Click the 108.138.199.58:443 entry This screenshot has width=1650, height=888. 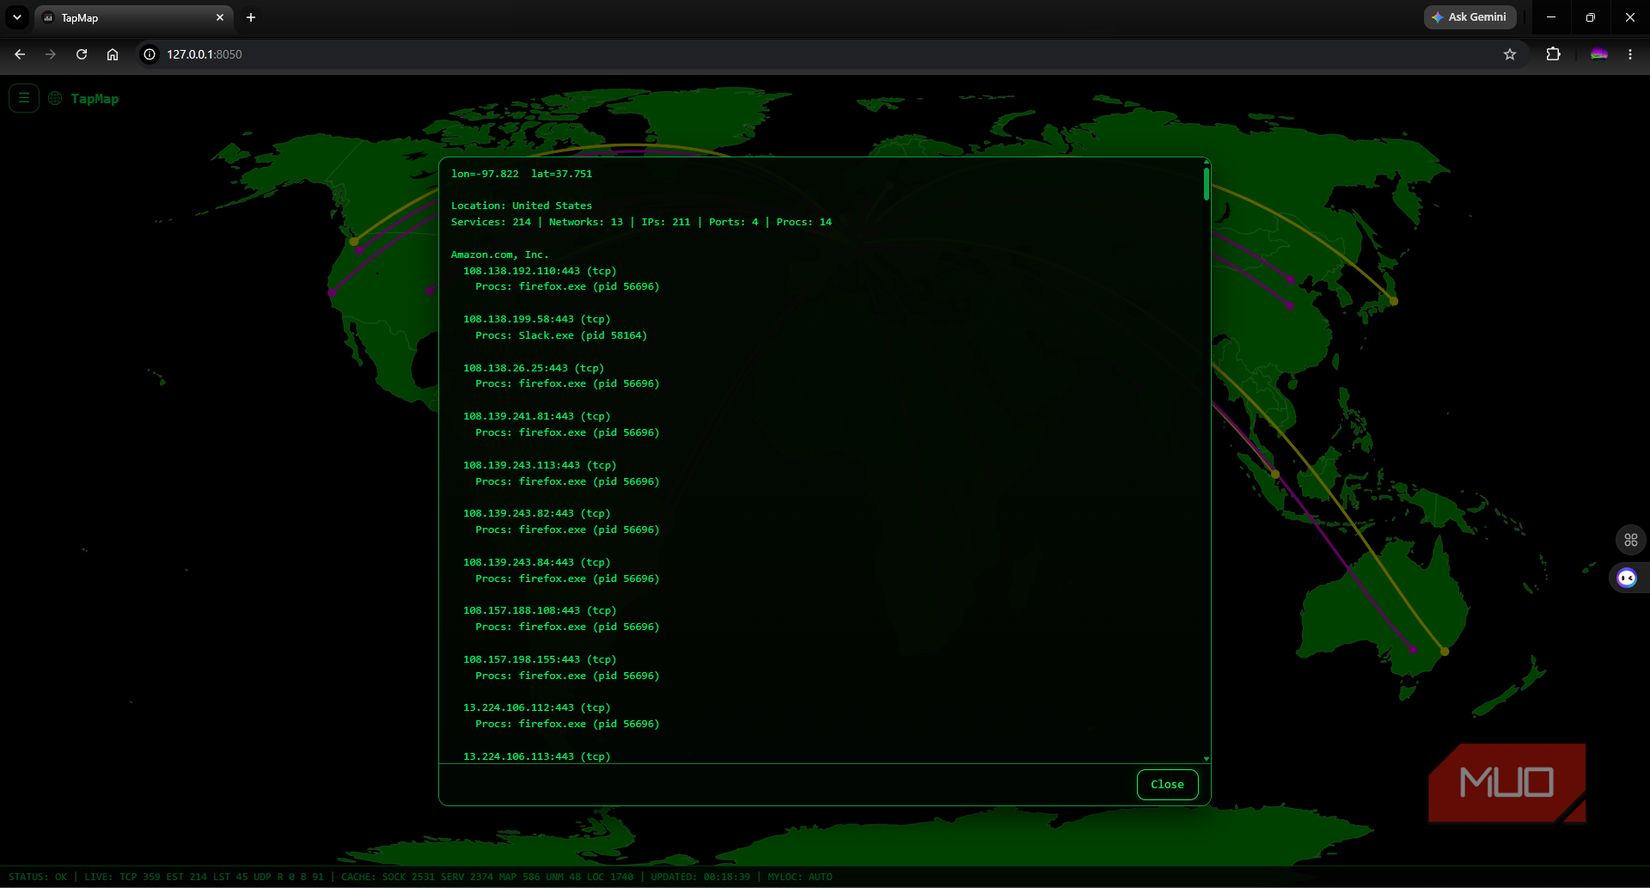(536, 319)
